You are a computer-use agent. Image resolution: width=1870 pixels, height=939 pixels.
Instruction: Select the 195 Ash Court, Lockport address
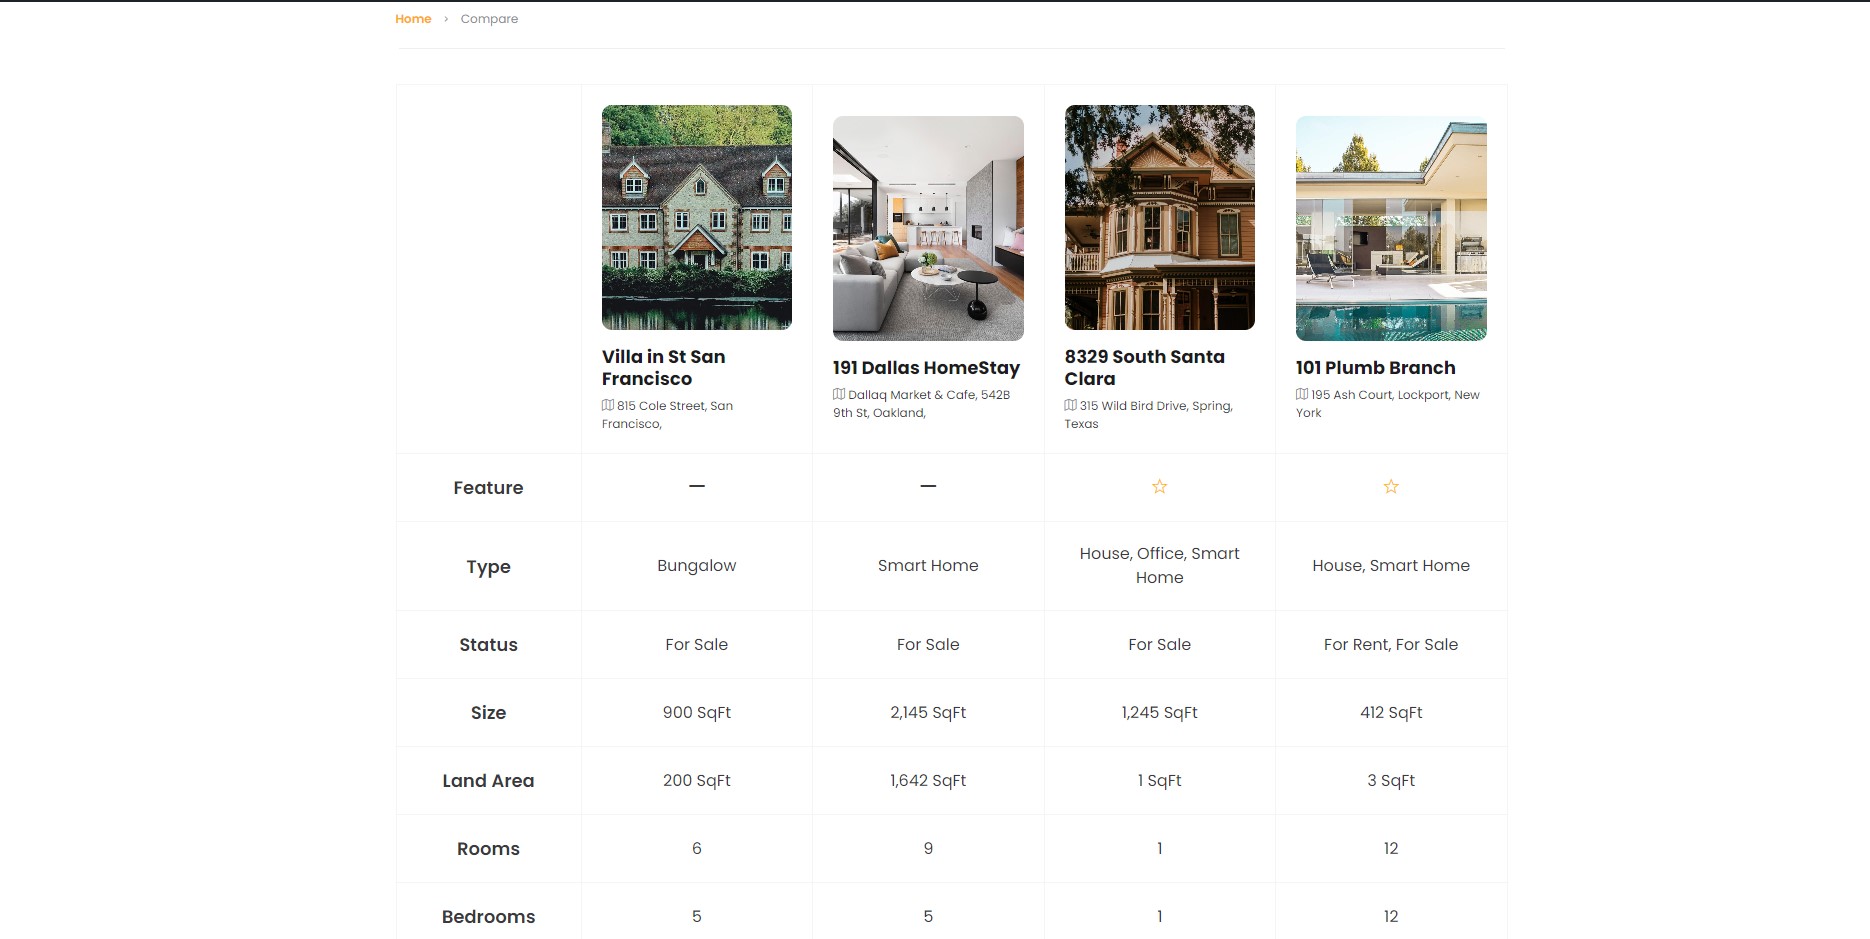1388,404
